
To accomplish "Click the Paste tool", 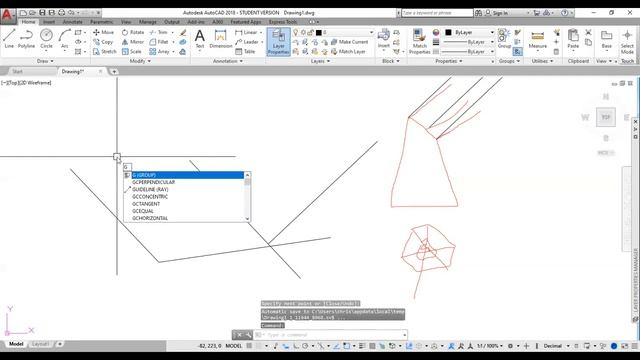I will coord(573,40).
